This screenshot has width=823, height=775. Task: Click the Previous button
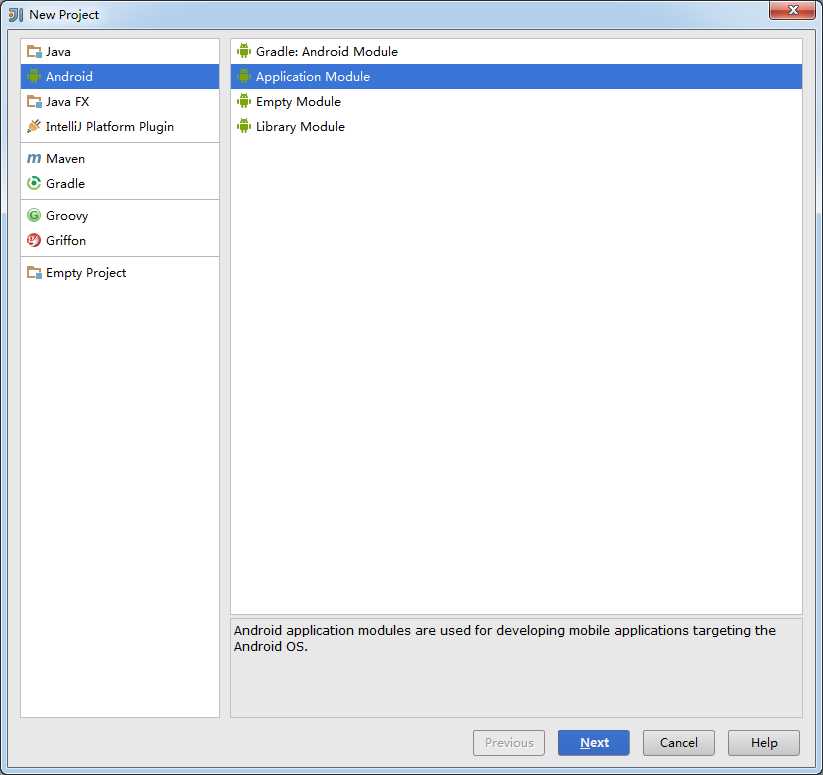(x=509, y=742)
